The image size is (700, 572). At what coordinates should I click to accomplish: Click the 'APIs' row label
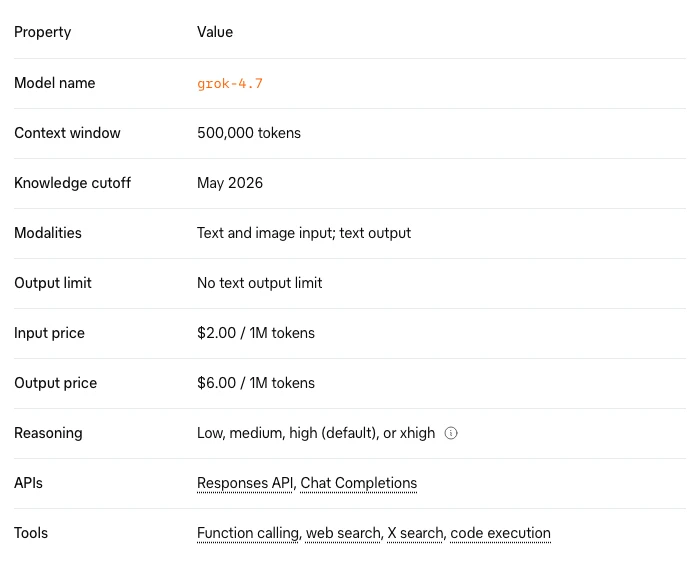coord(28,483)
